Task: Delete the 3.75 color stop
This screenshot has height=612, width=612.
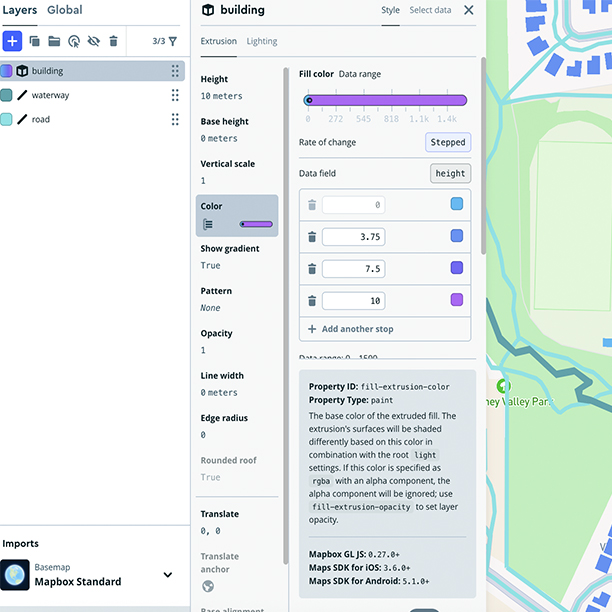Action: click(x=312, y=237)
